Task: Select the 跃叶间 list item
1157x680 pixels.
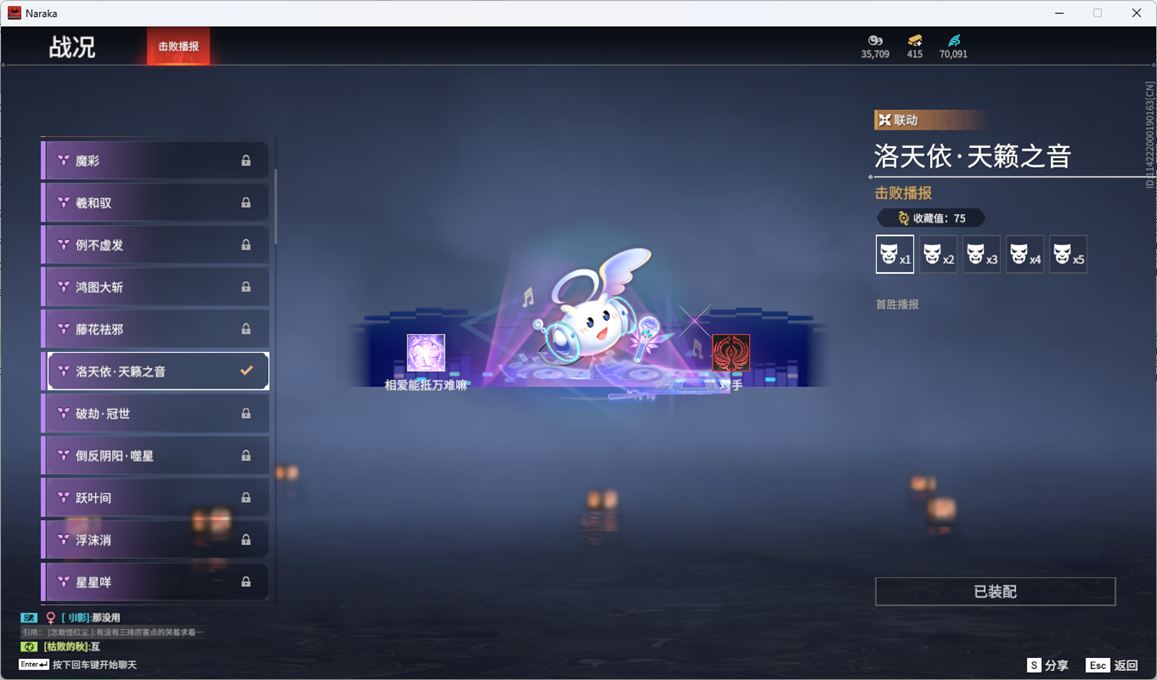Action: (x=155, y=498)
